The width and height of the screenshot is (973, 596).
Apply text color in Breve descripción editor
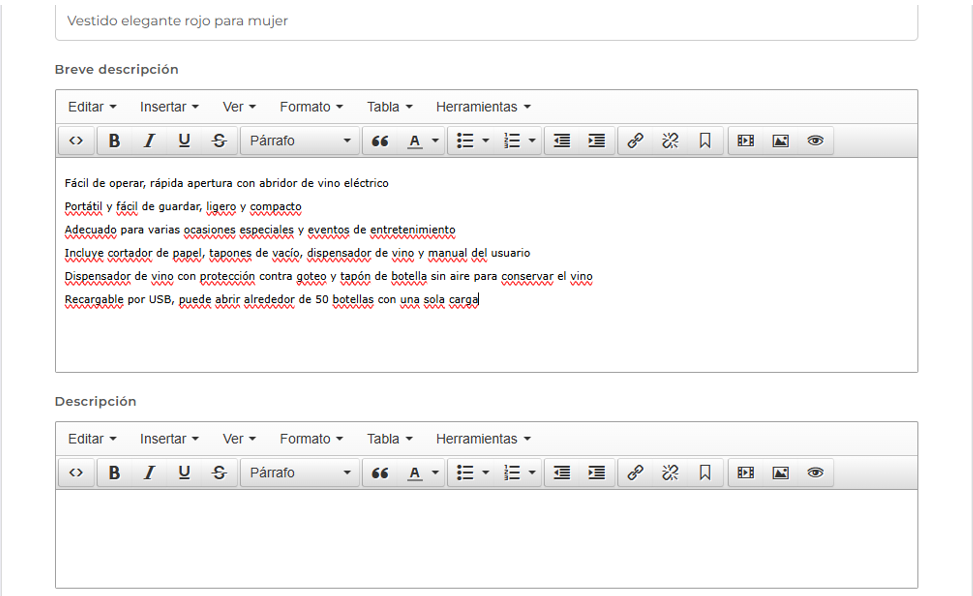(x=415, y=141)
